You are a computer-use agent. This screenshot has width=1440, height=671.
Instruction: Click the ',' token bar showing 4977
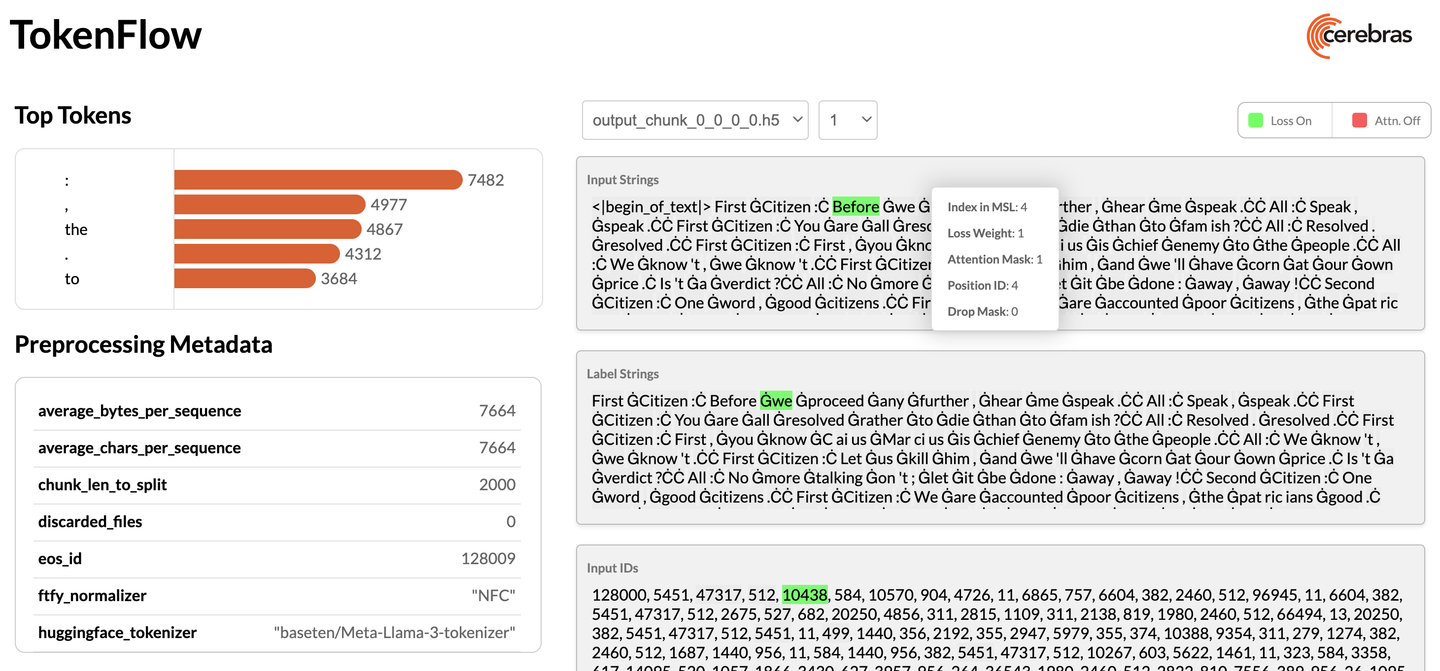click(x=270, y=205)
